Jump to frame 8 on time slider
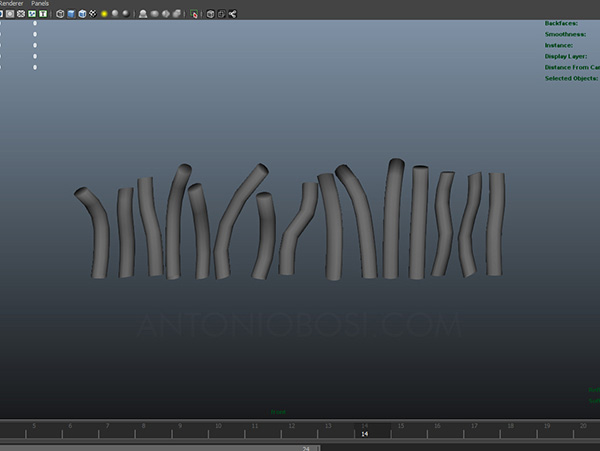The height and width of the screenshot is (451, 600). point(143,426)
